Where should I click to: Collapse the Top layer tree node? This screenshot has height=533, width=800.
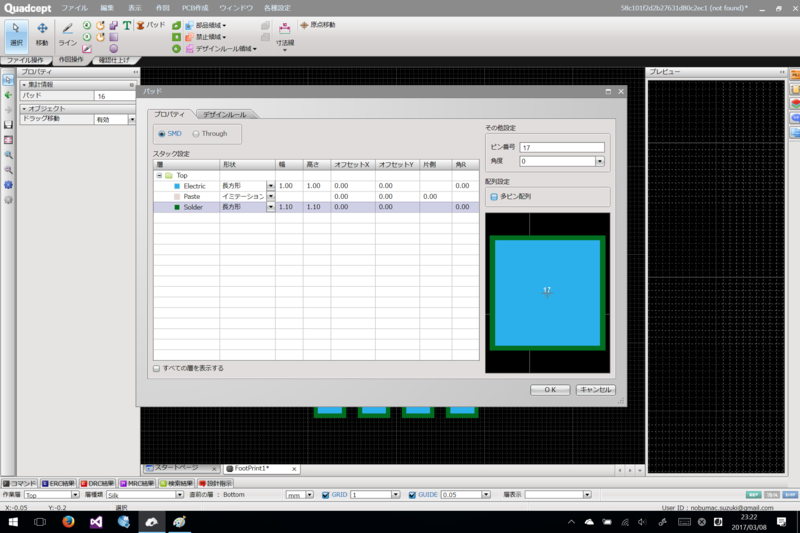point(159,175)
